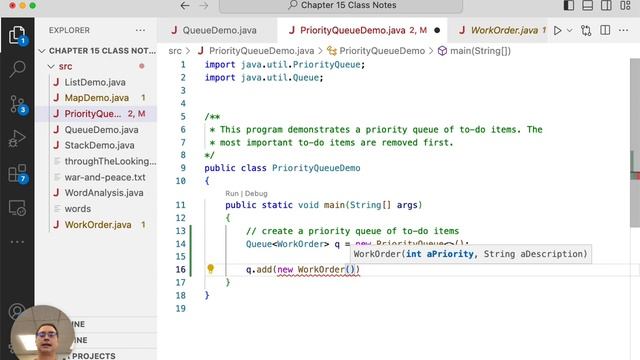
Task: Go back using the left arrow
Action: pos(185,5)
